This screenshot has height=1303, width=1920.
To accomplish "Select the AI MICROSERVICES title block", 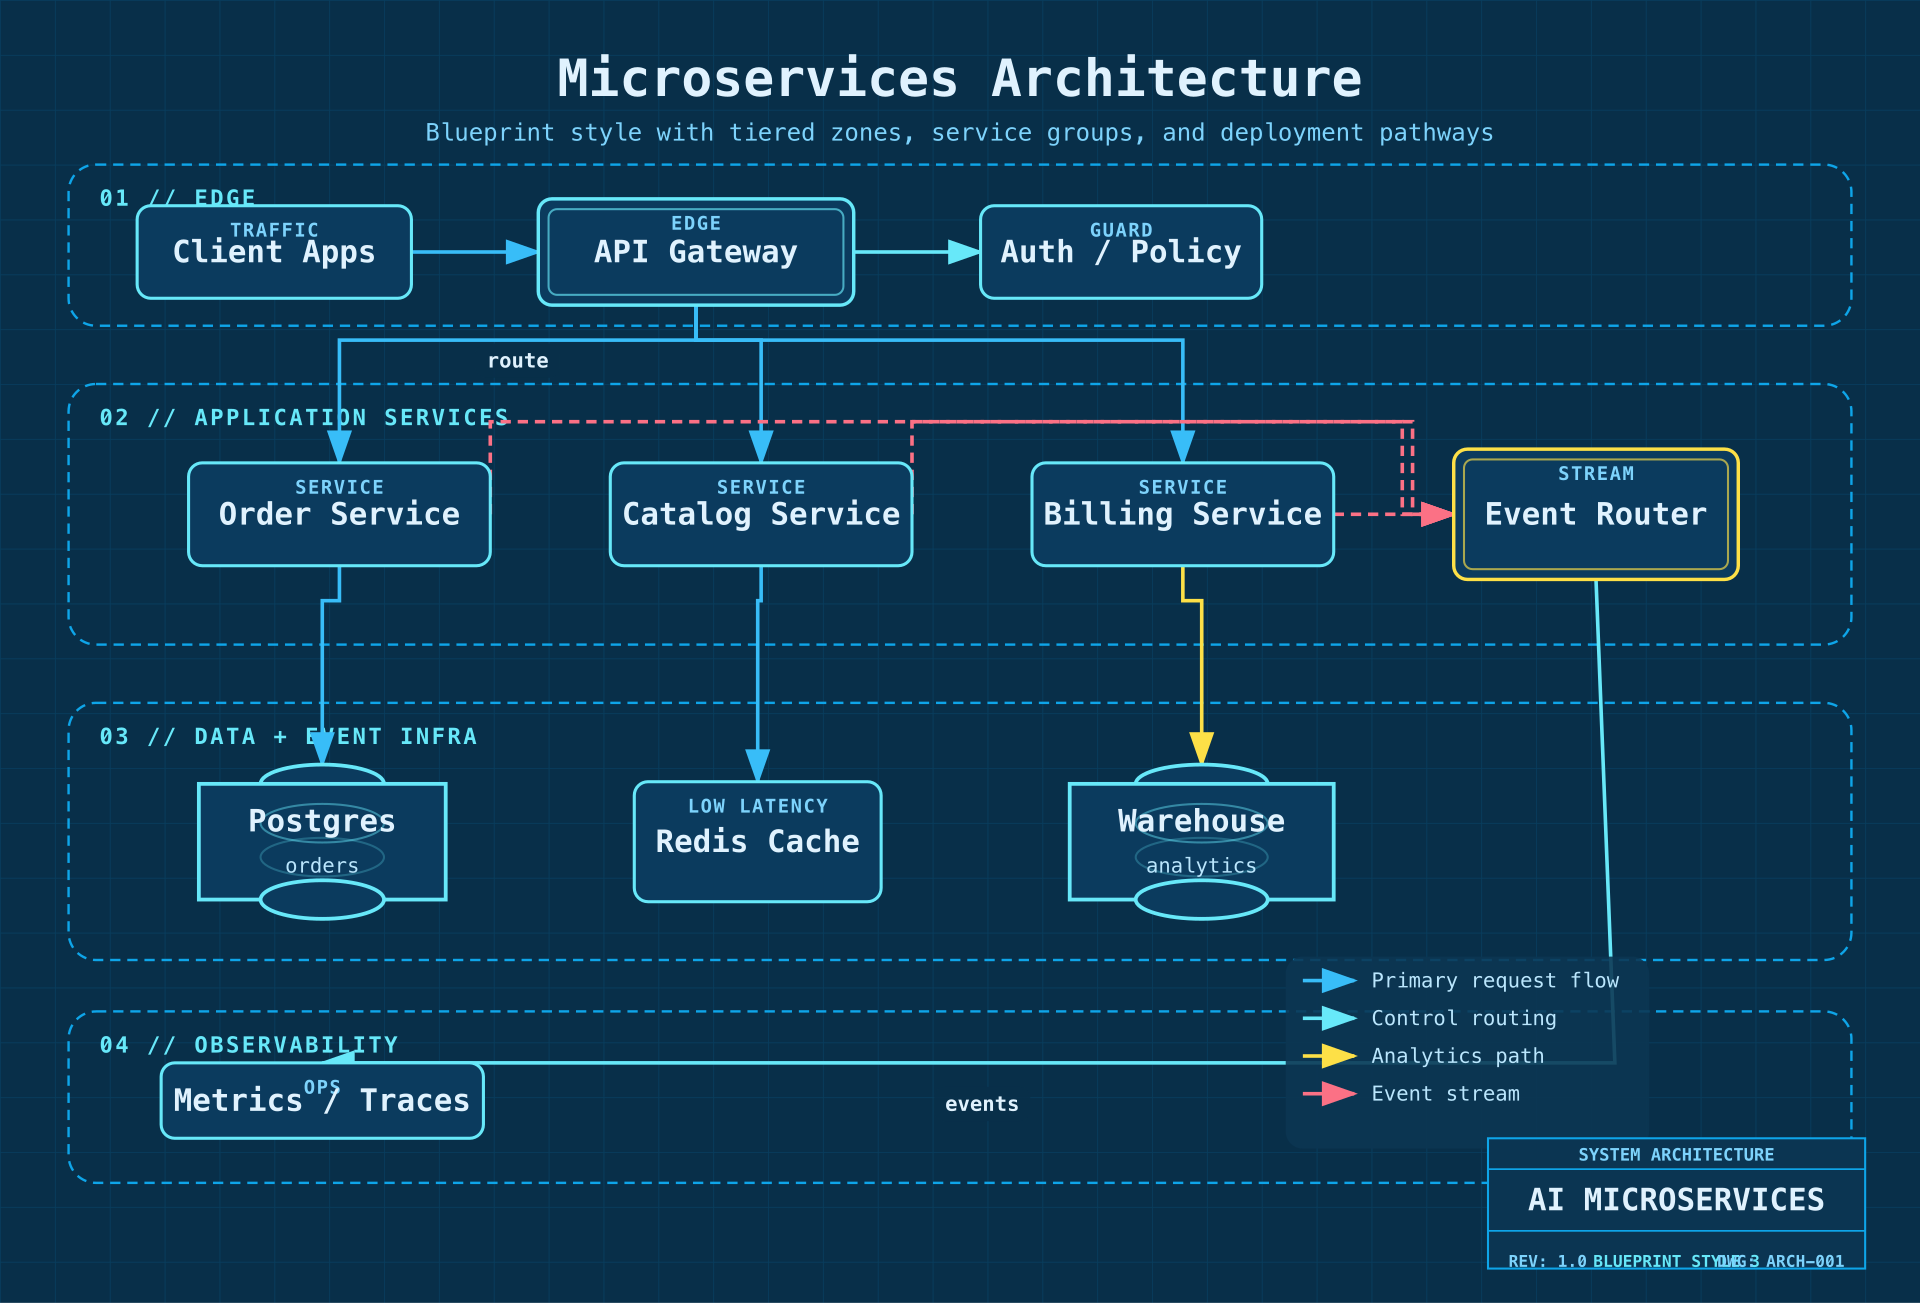I will click(x=1676, y=1200).
